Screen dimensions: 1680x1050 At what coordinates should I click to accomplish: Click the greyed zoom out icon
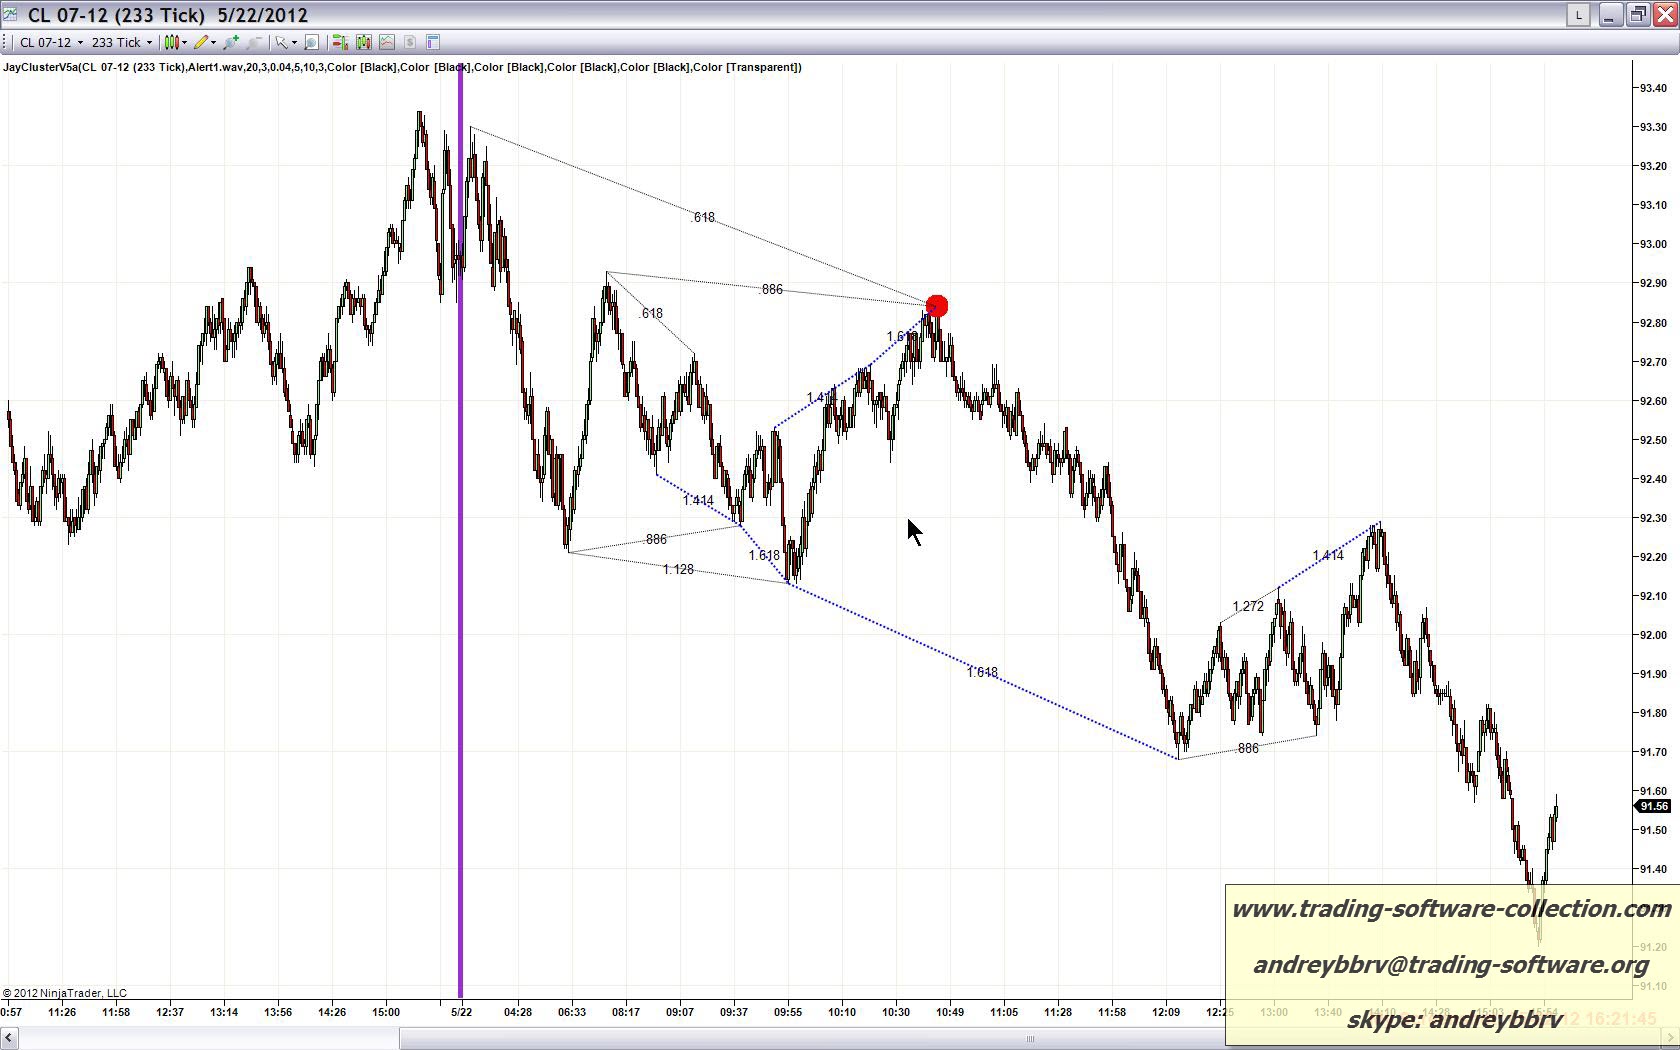pyautogui.click(x=254, y=42)
